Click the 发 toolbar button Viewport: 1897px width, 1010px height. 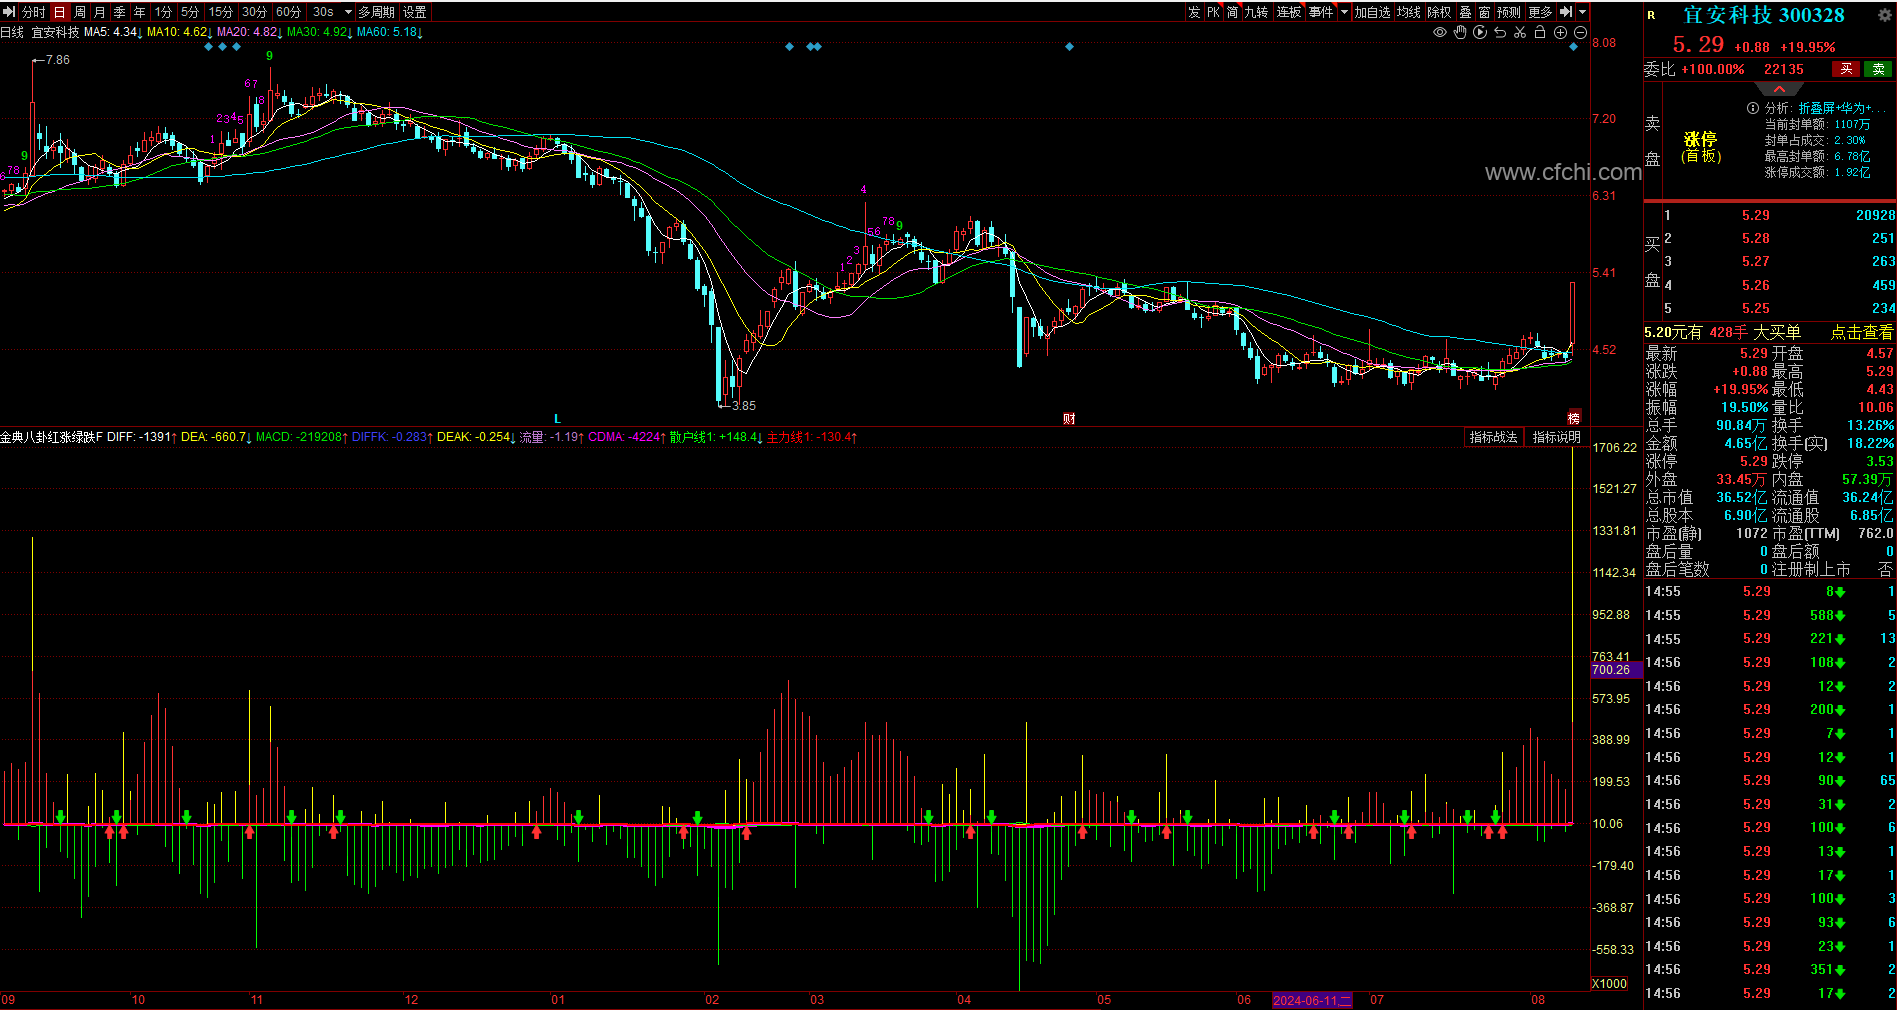click(1194, 12)
